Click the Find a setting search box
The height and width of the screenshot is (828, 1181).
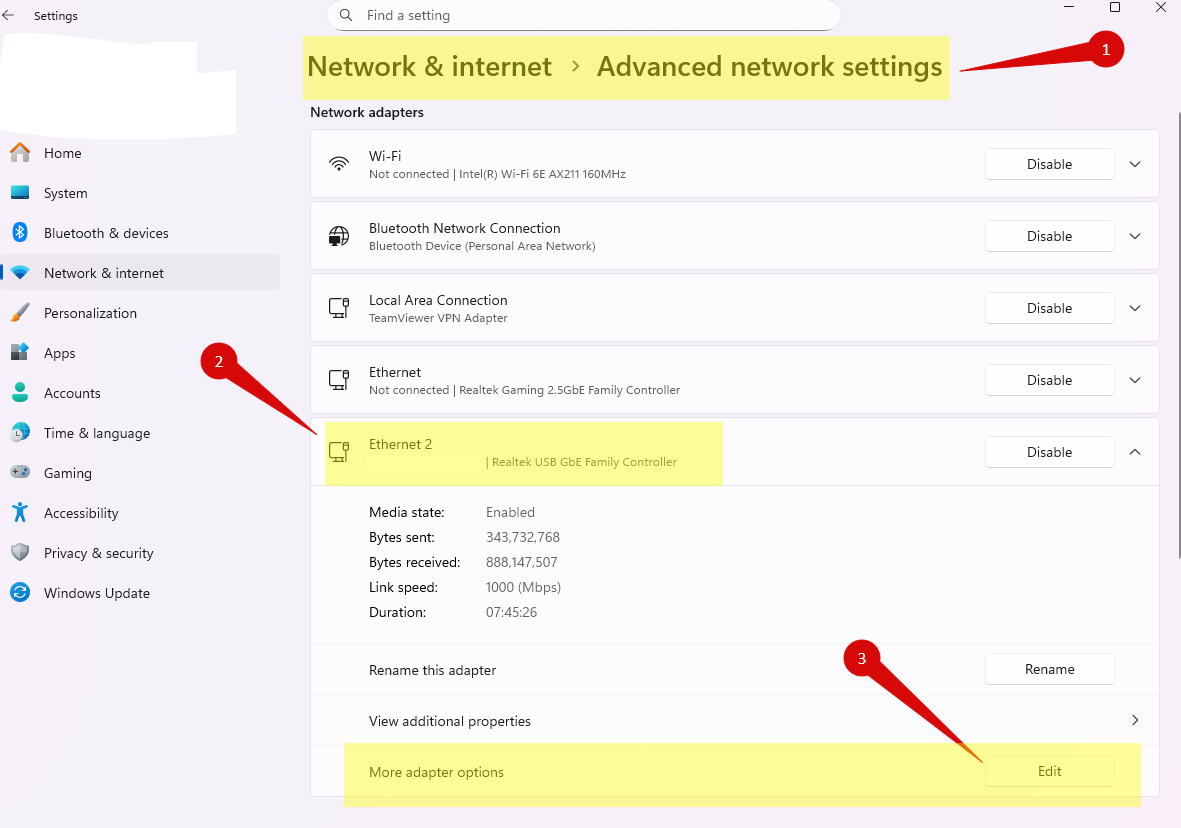click(583, 15)
